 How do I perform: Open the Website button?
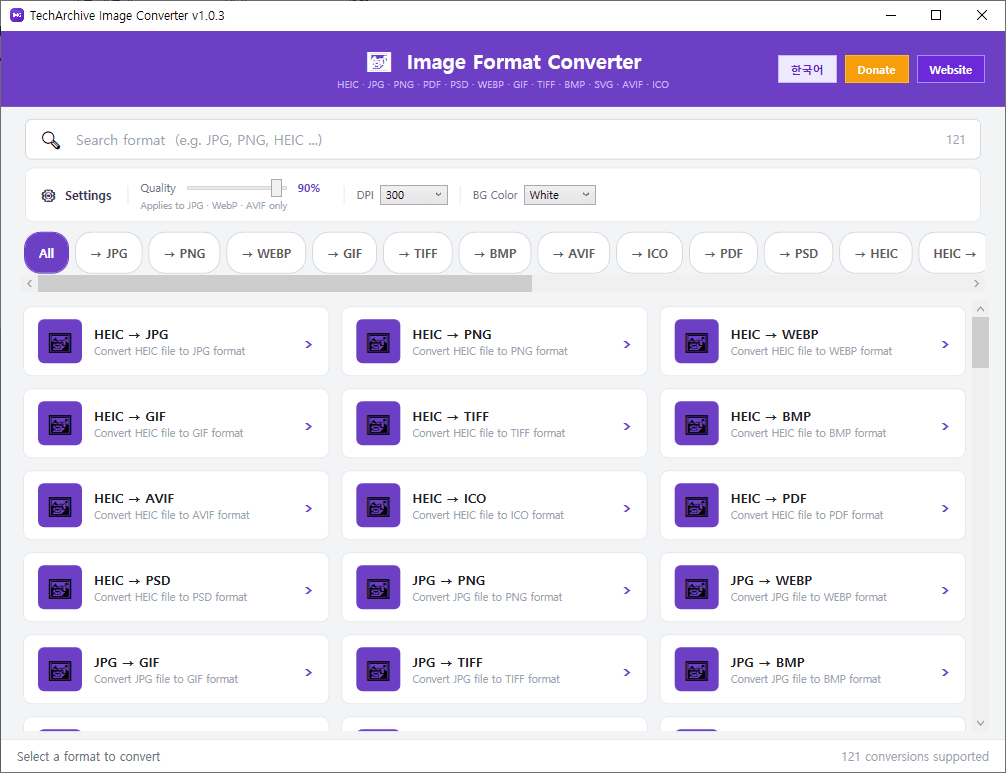click(950, 70)
